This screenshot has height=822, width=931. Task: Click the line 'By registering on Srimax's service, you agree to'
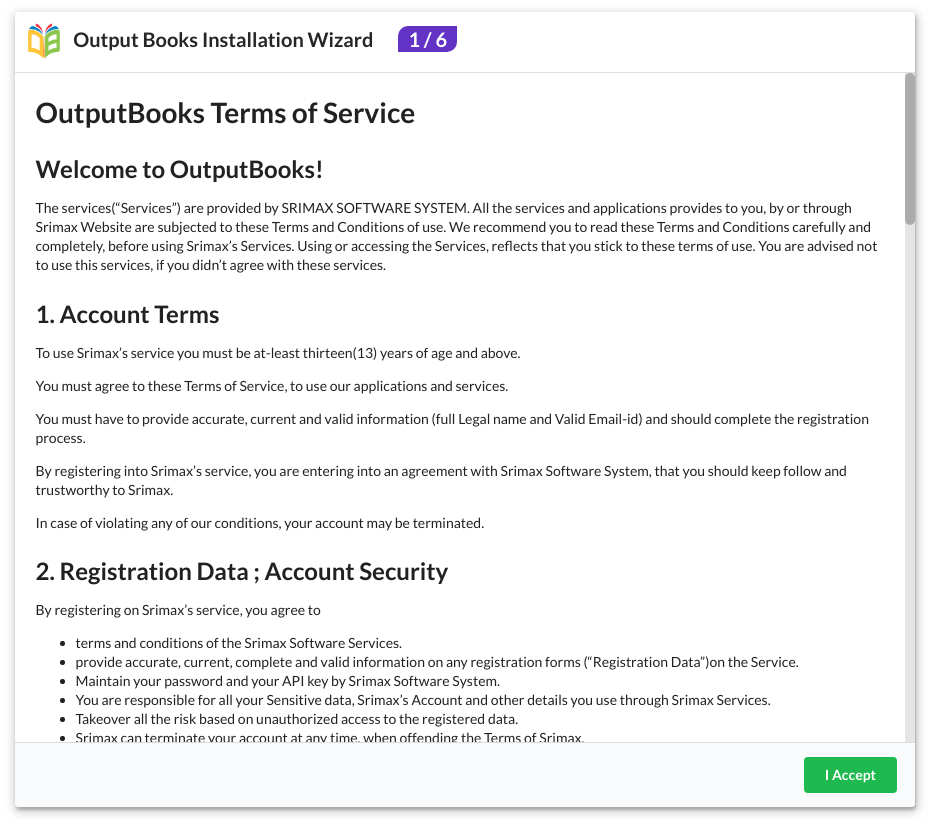coord(178,611)
